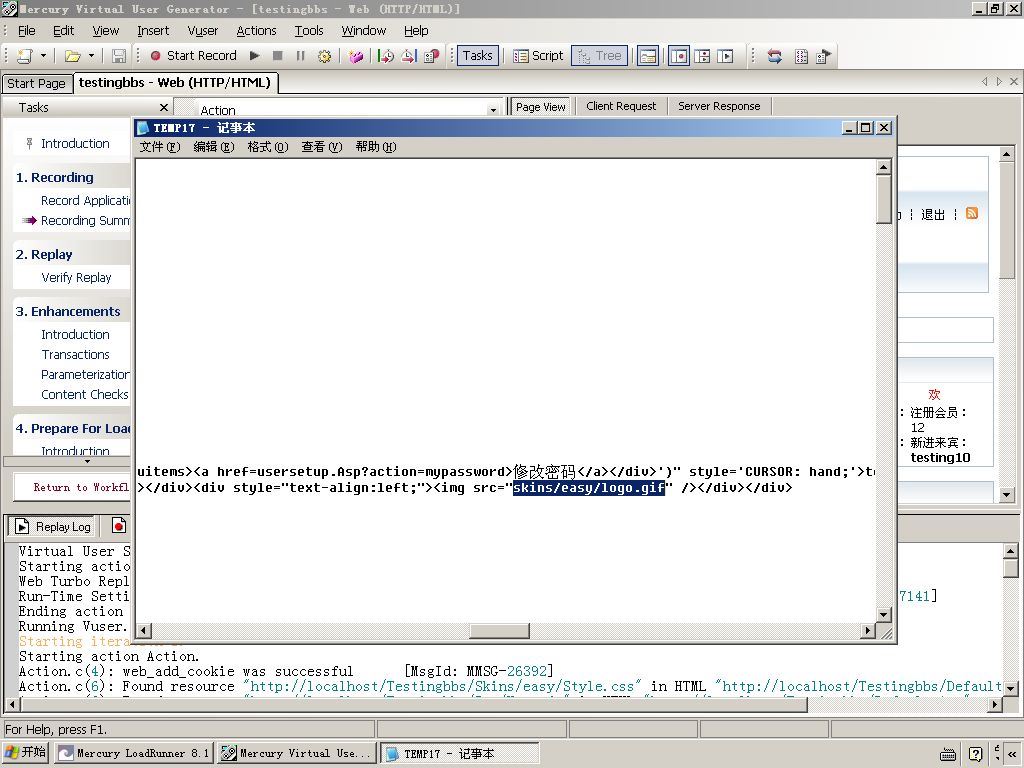Open the File menu
The height and width of the screenshot is (768, 1024).
click(26, 31)
